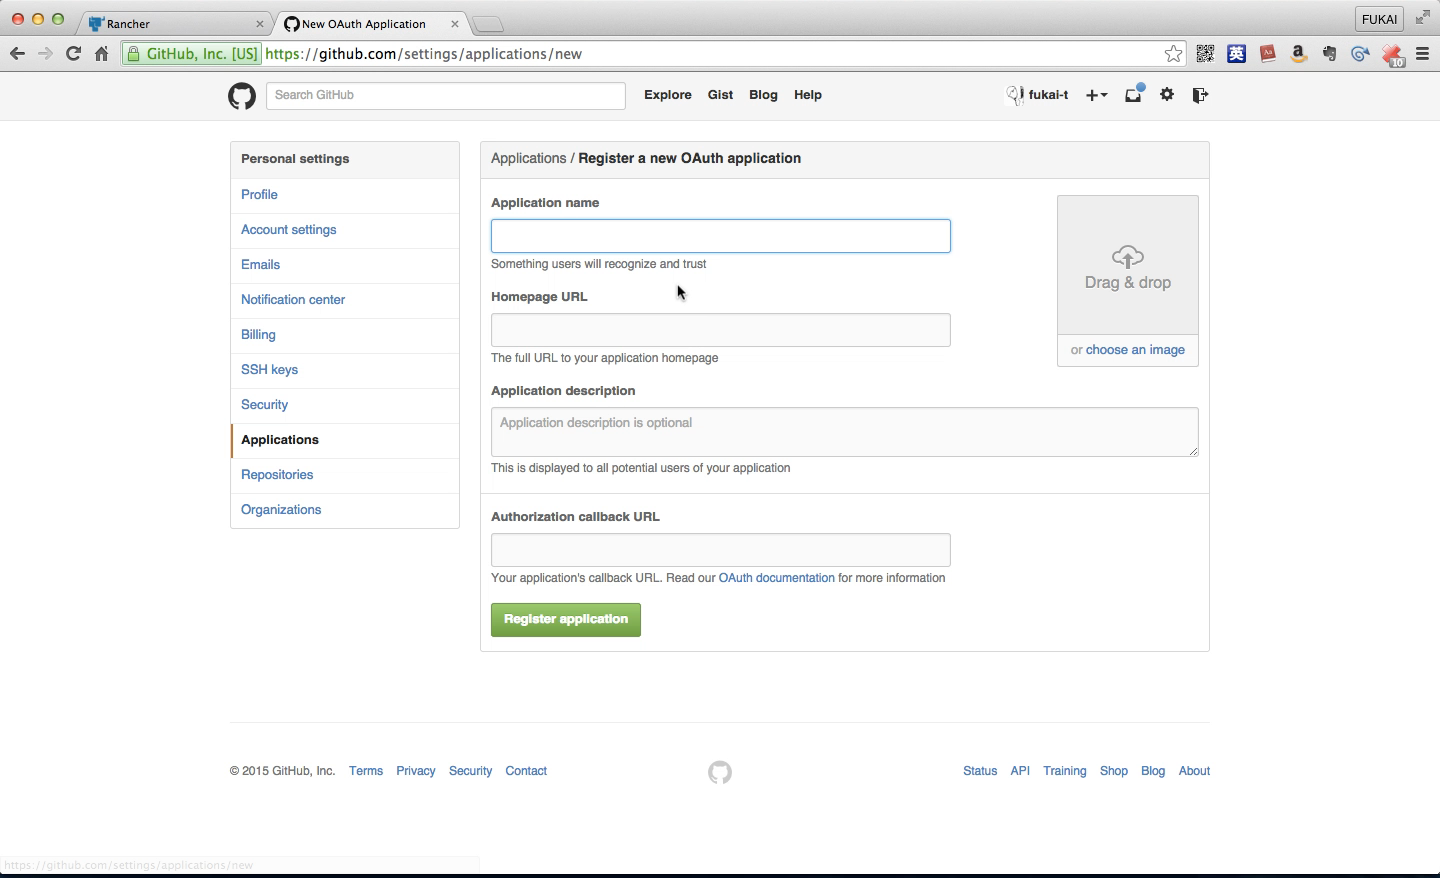Viewport: 1440px width, 878px height.
Task: Reload the current page
Action: [x=73, y=54]
